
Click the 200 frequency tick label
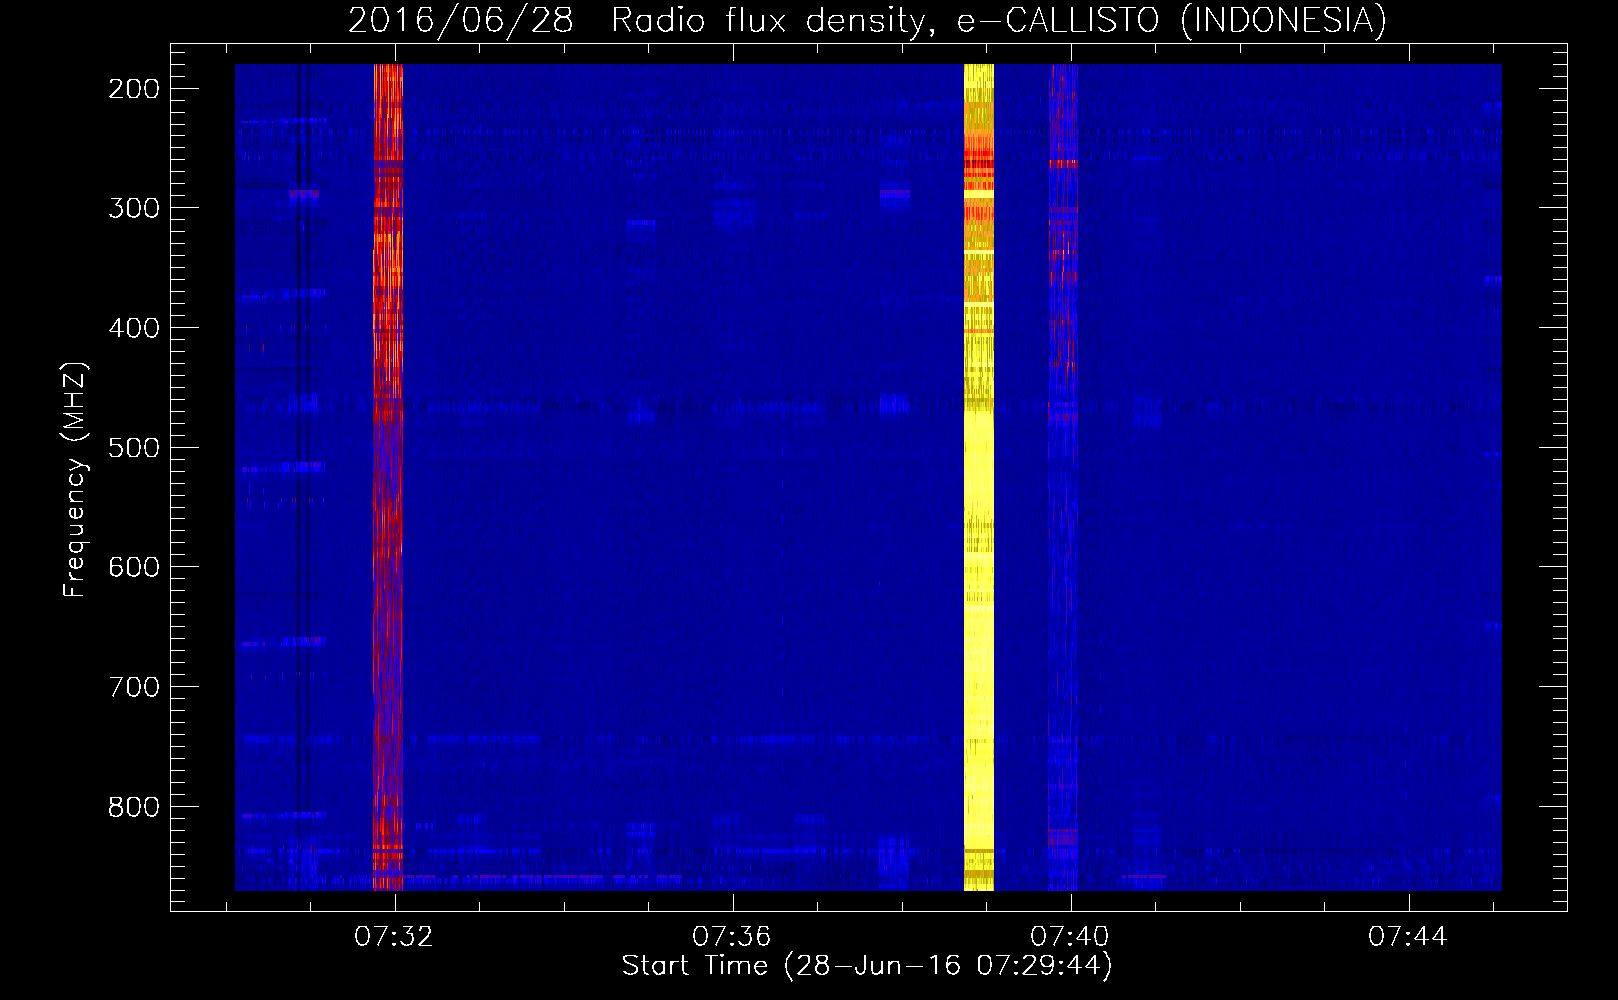pyautogui.click(x=134, y=89)
